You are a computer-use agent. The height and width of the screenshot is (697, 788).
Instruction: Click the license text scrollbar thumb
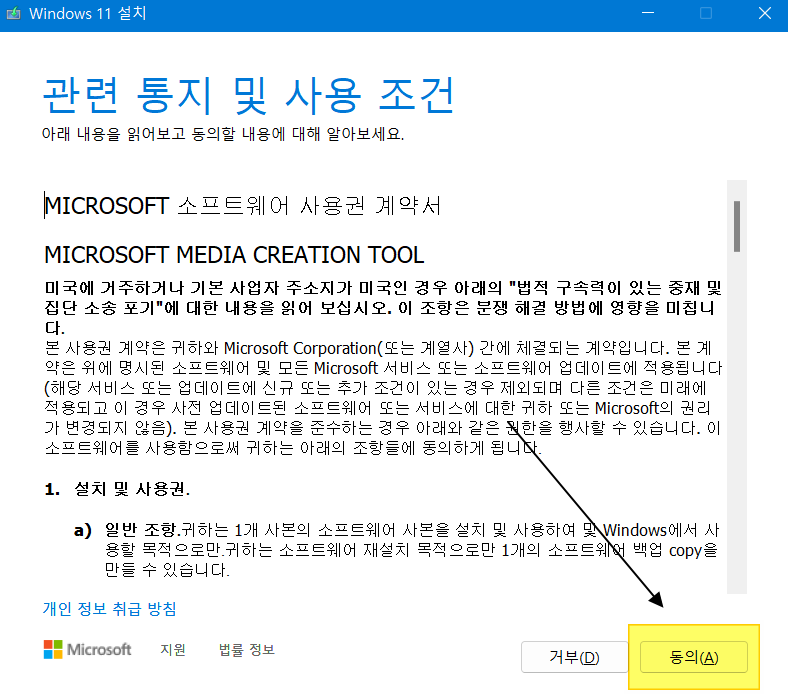(737, 226)
